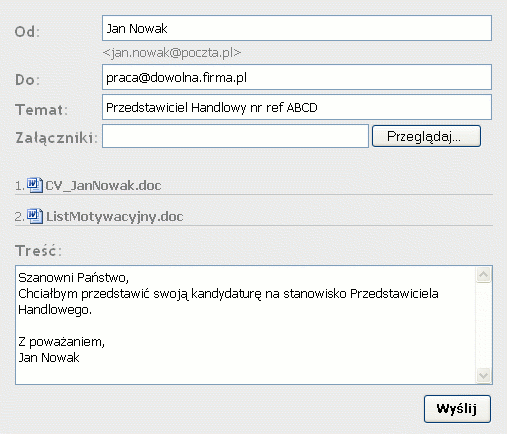Click the empty Załączniki file path field
Viewport: 507px width, 434px height.
235,136
